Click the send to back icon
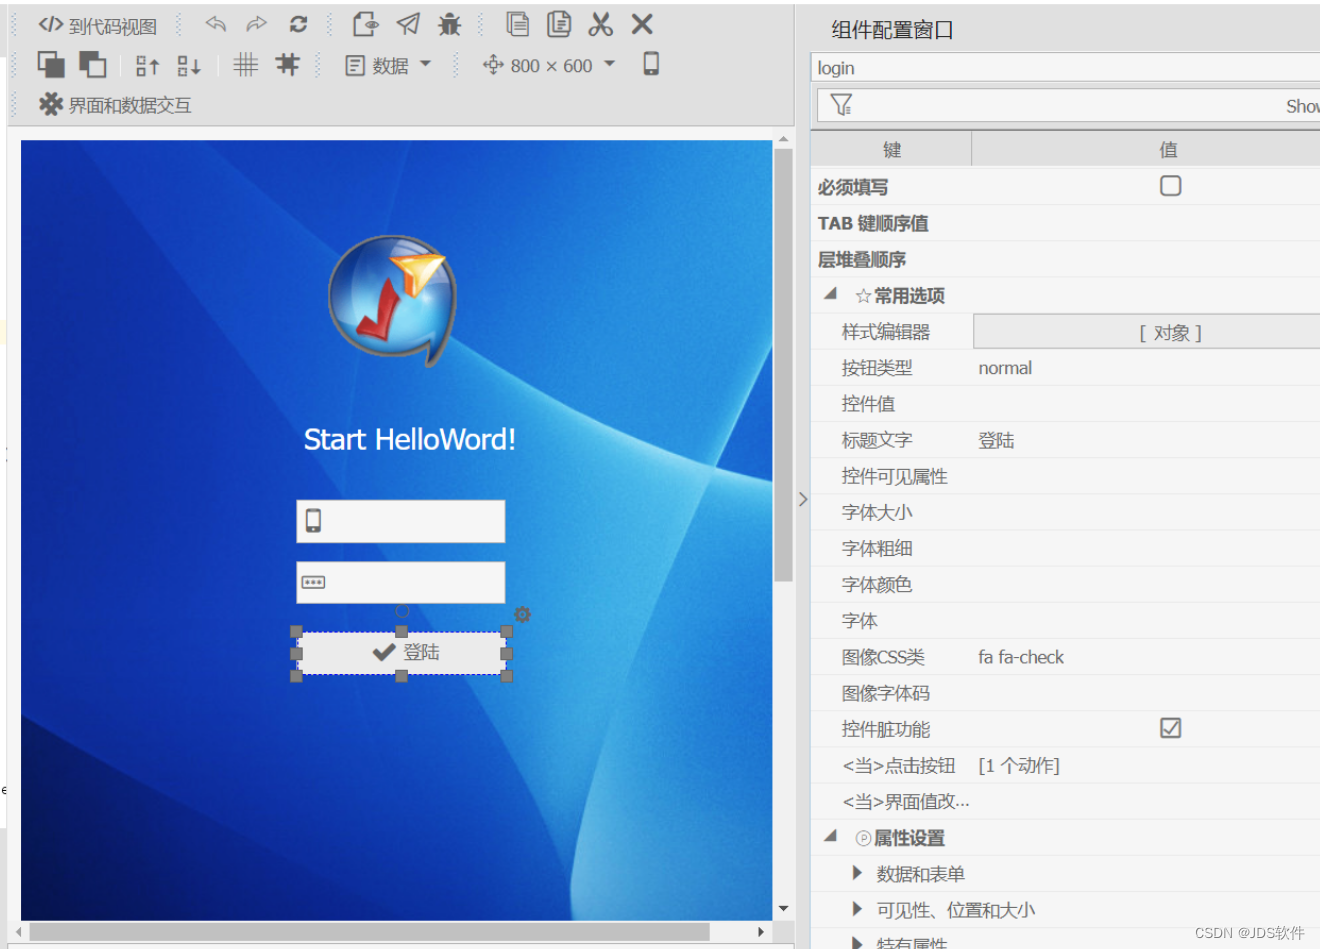The width and height of the screenshot is (1320, 949). point(93,65)
